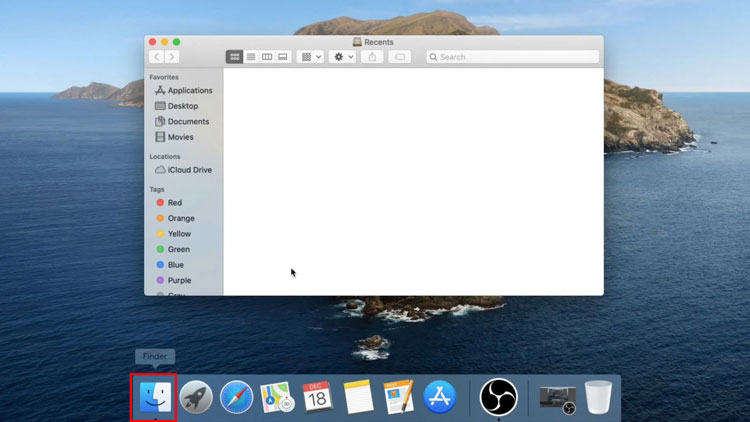The width and height of the screenshot is (750, 422).
Task: Minimize the Finder window
Action: pos(165,42)
